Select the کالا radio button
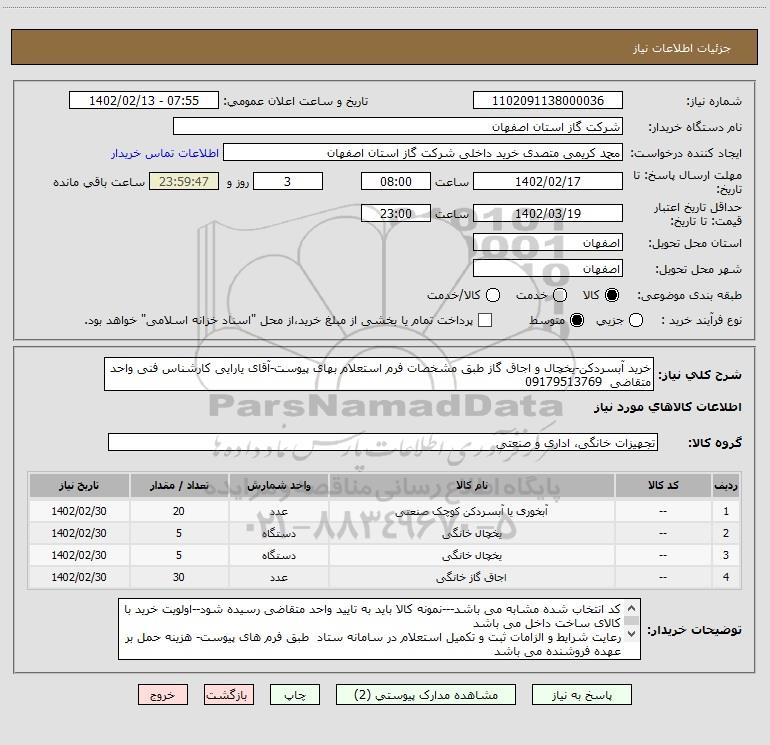 coord(612,295)
